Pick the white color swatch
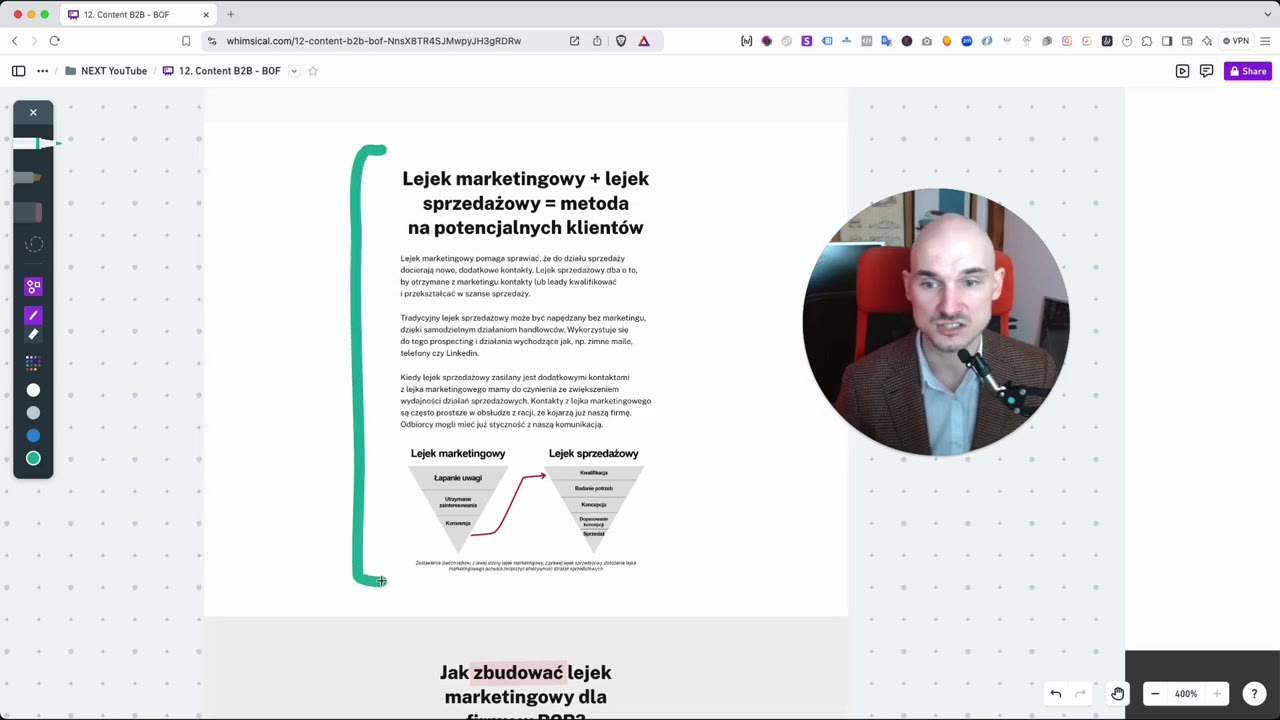 pos(33,390)
